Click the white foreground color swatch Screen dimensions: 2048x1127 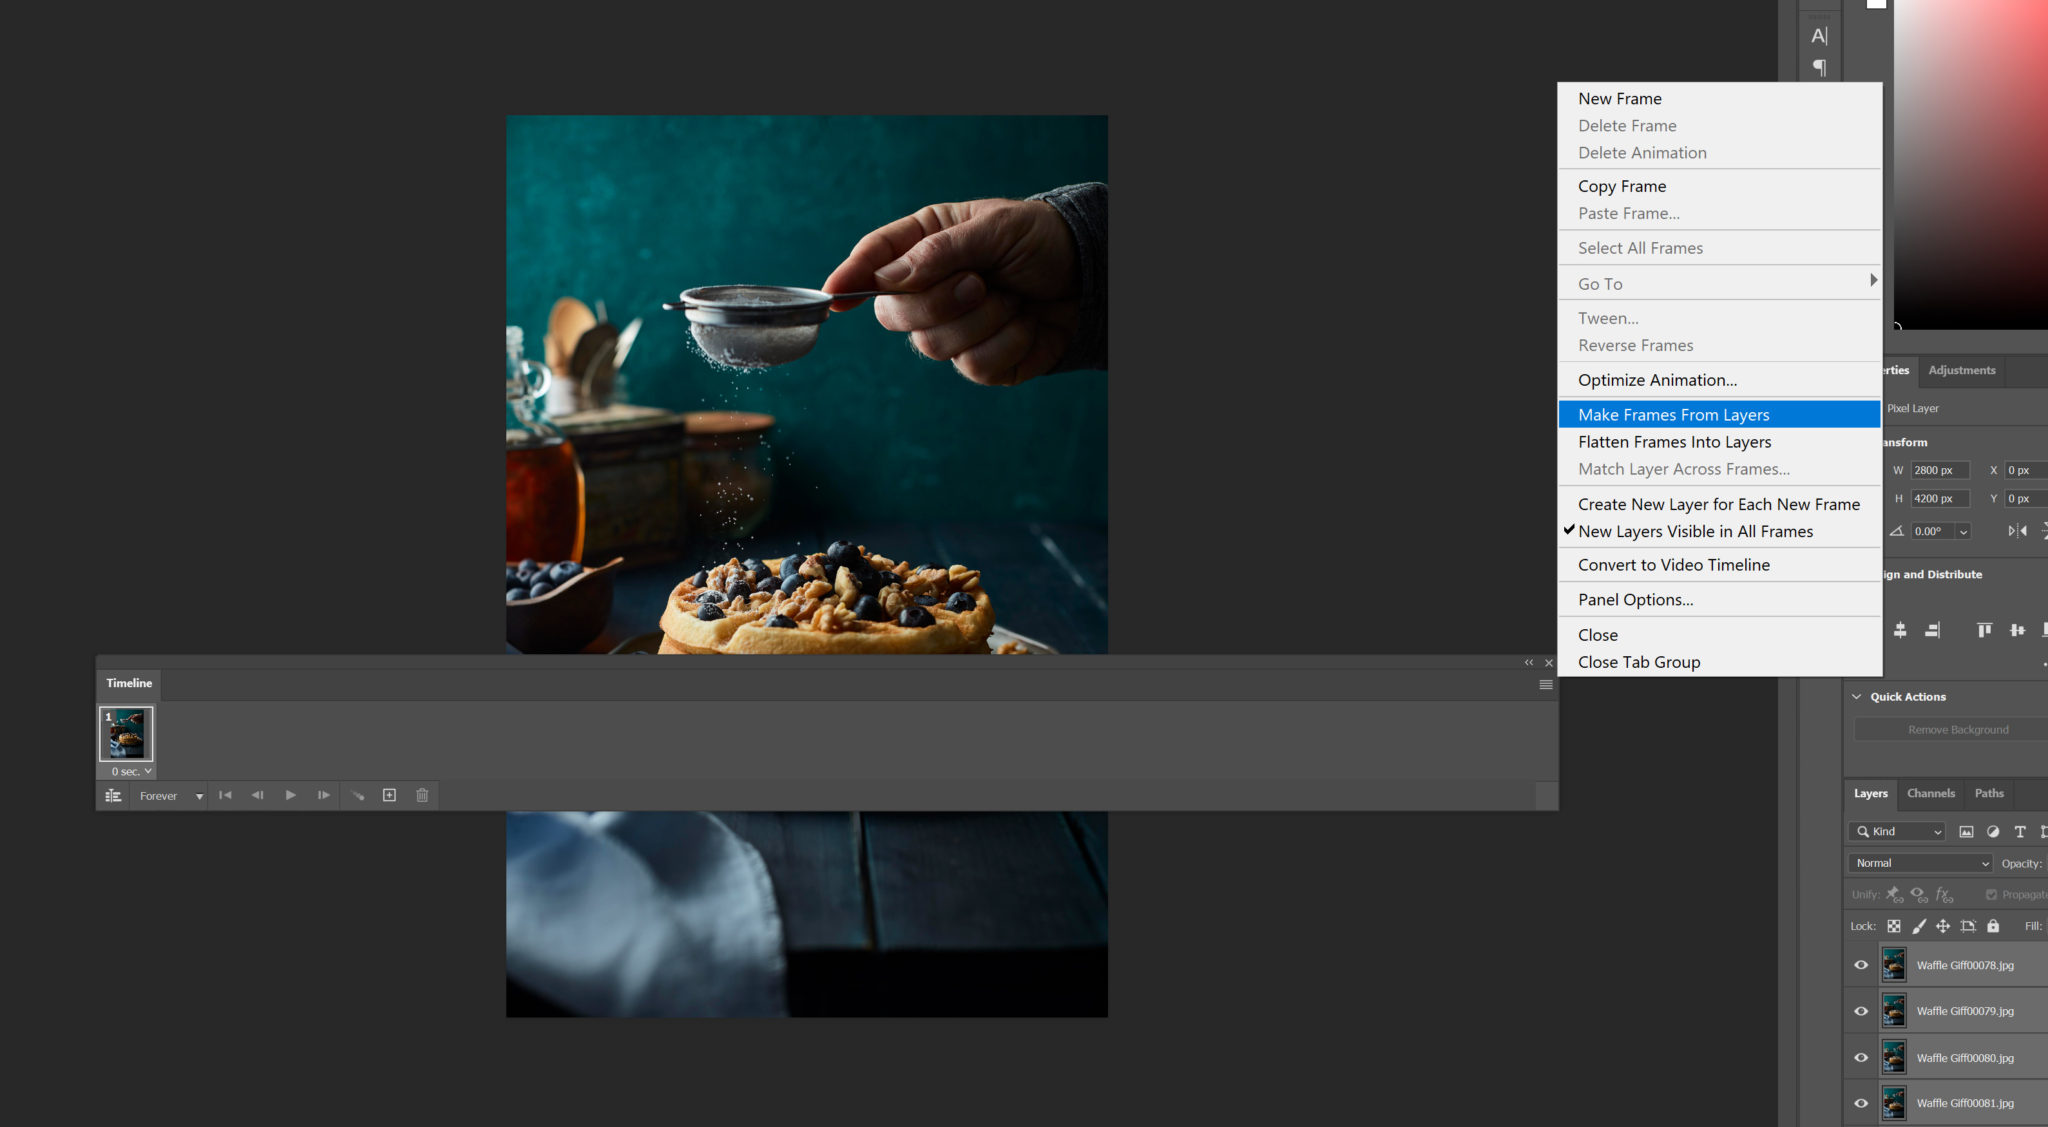coord(1876,4)
